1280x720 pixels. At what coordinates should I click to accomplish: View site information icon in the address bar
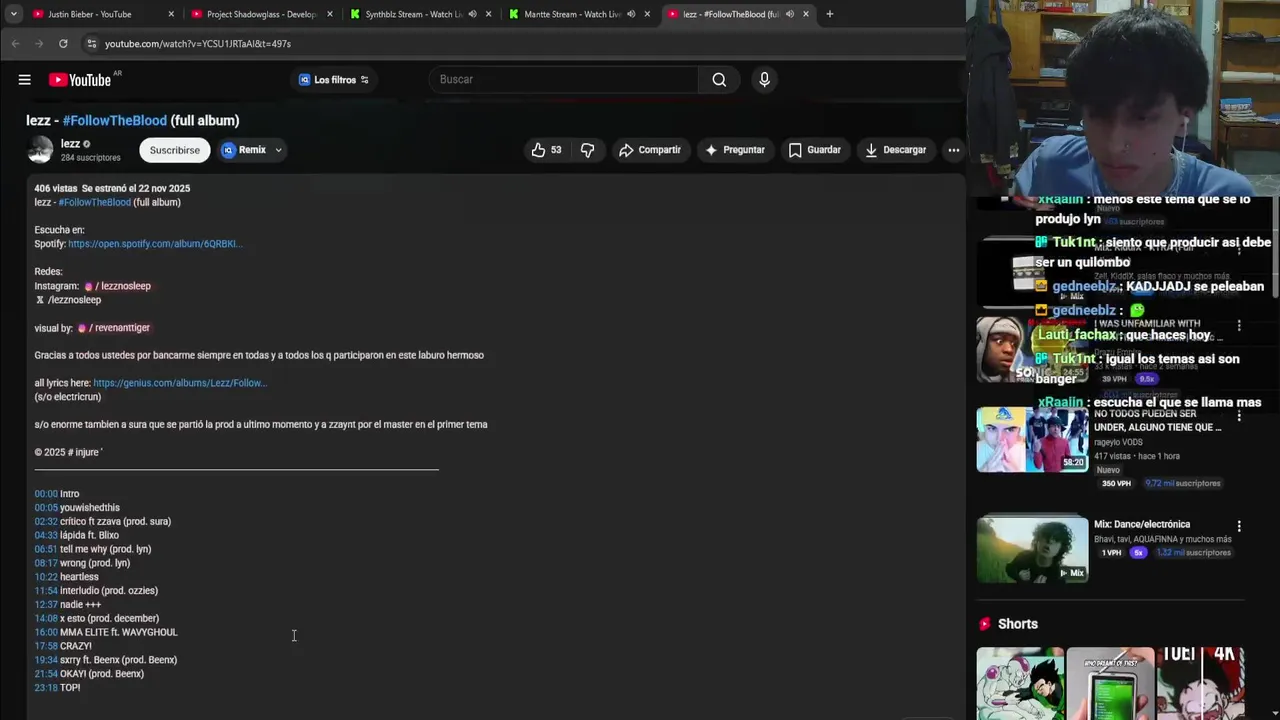[x=91, y=44]
